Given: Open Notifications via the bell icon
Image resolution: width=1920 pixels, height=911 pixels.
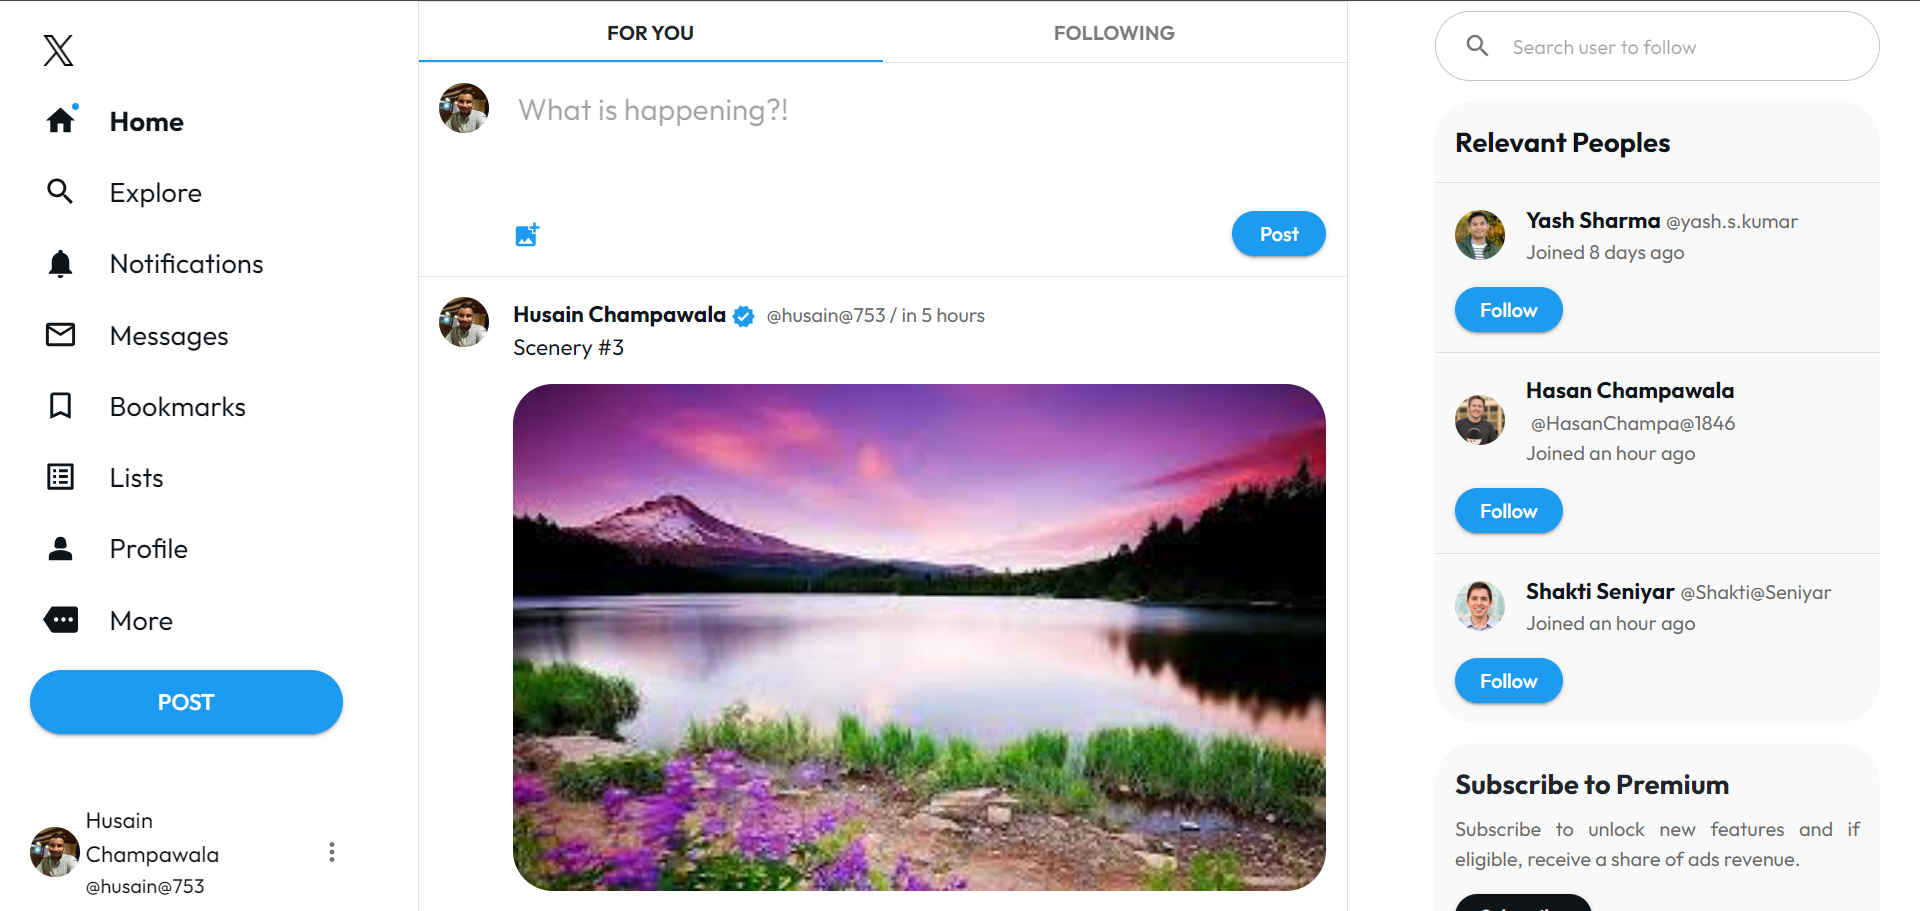Looking at the screenshot, I should coord(60,263).
